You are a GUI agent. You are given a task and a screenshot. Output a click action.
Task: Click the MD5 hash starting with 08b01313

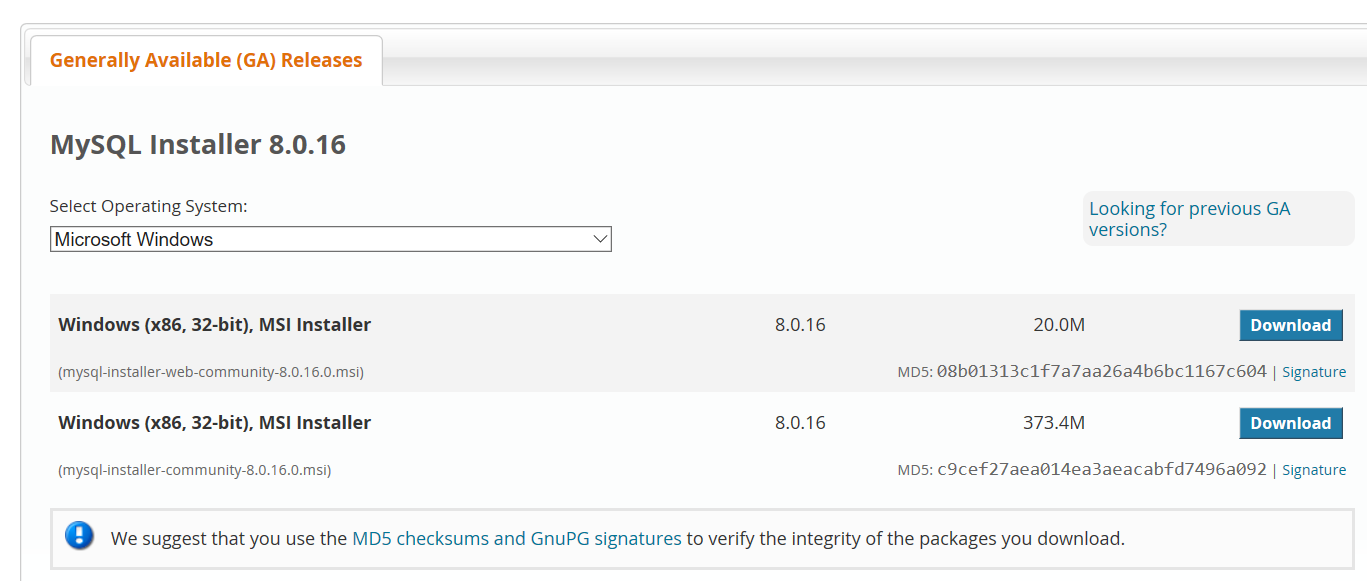click(x=1102, y=371)
